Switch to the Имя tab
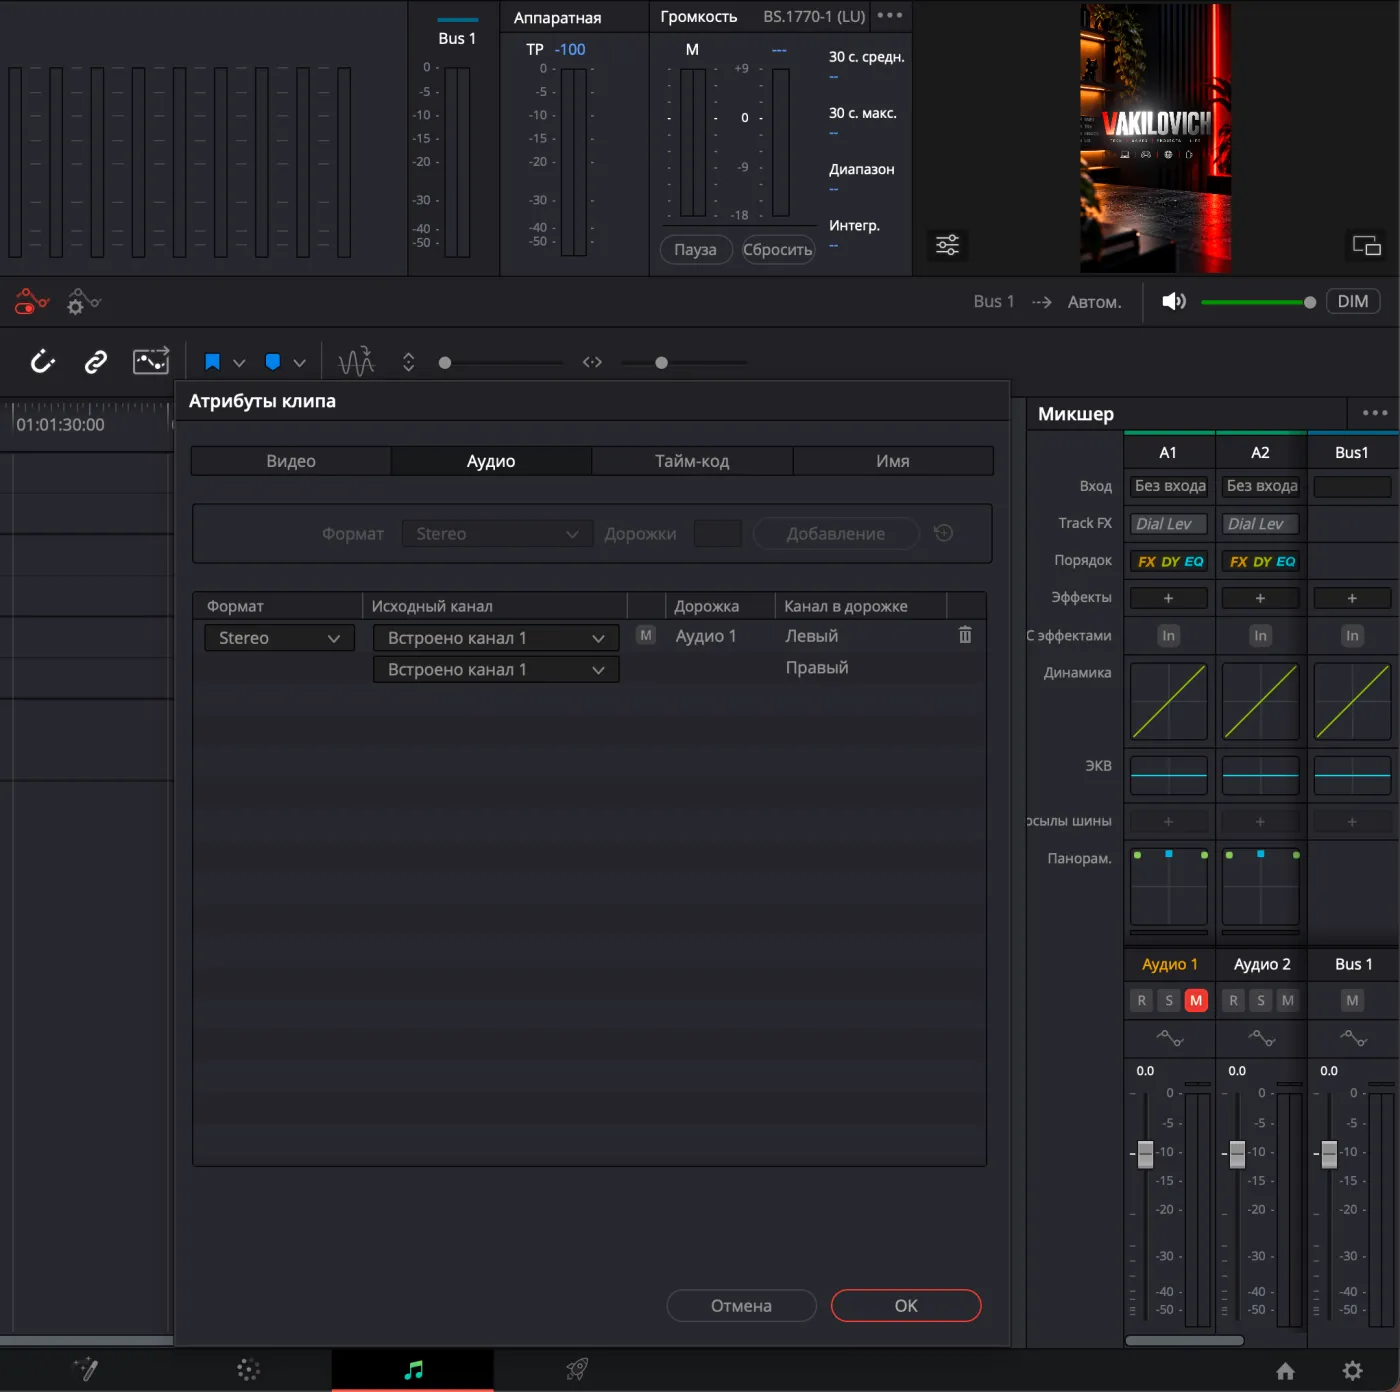The height and width of the screenshot is (1392, 1400). click(893, 461)
